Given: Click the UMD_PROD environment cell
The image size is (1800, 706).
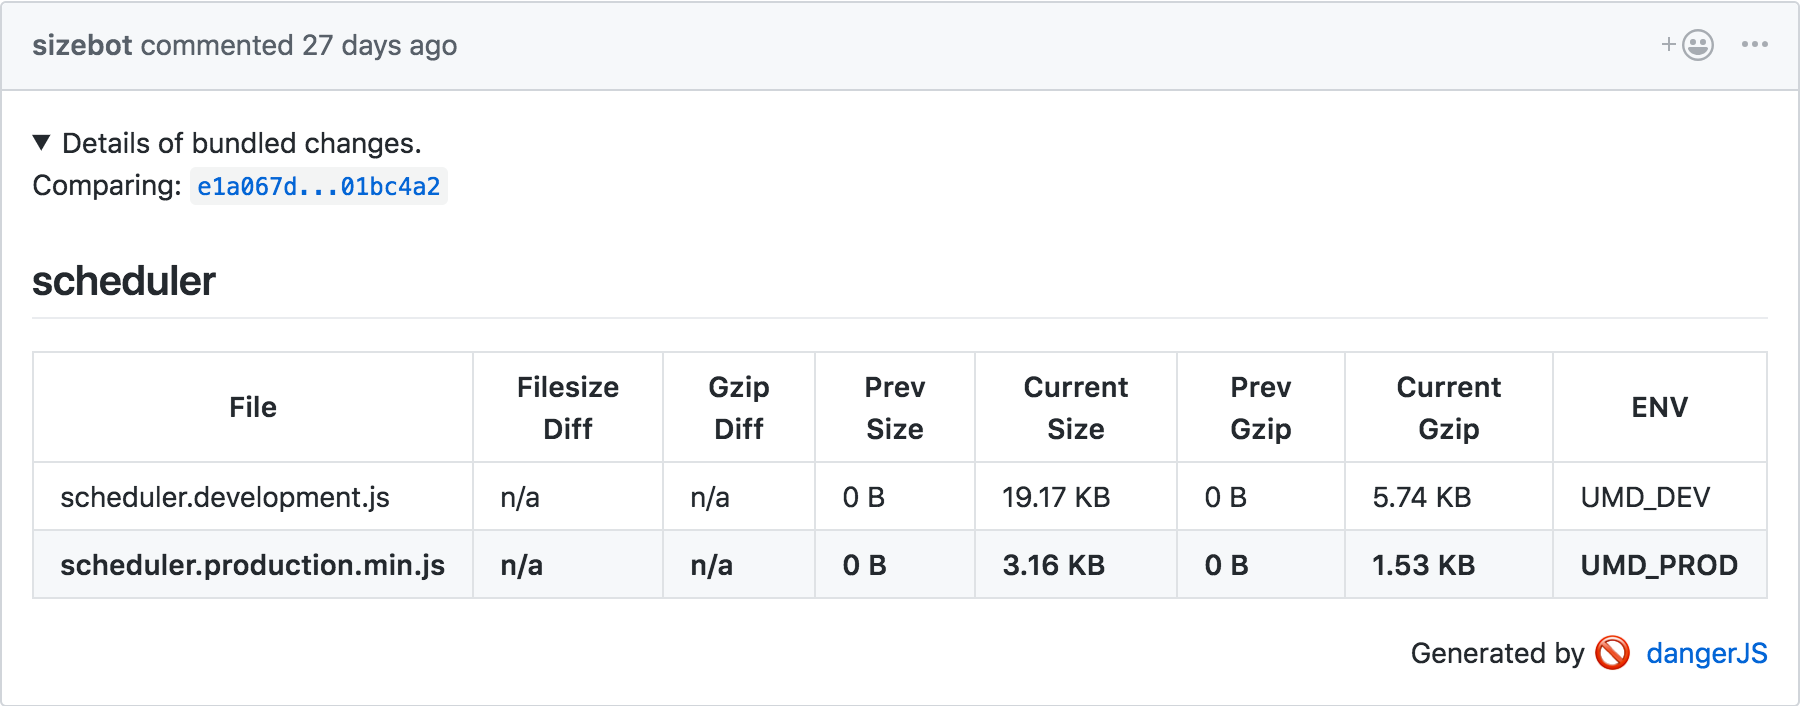Looking at the screenshot, I should tap(1658, 565).
